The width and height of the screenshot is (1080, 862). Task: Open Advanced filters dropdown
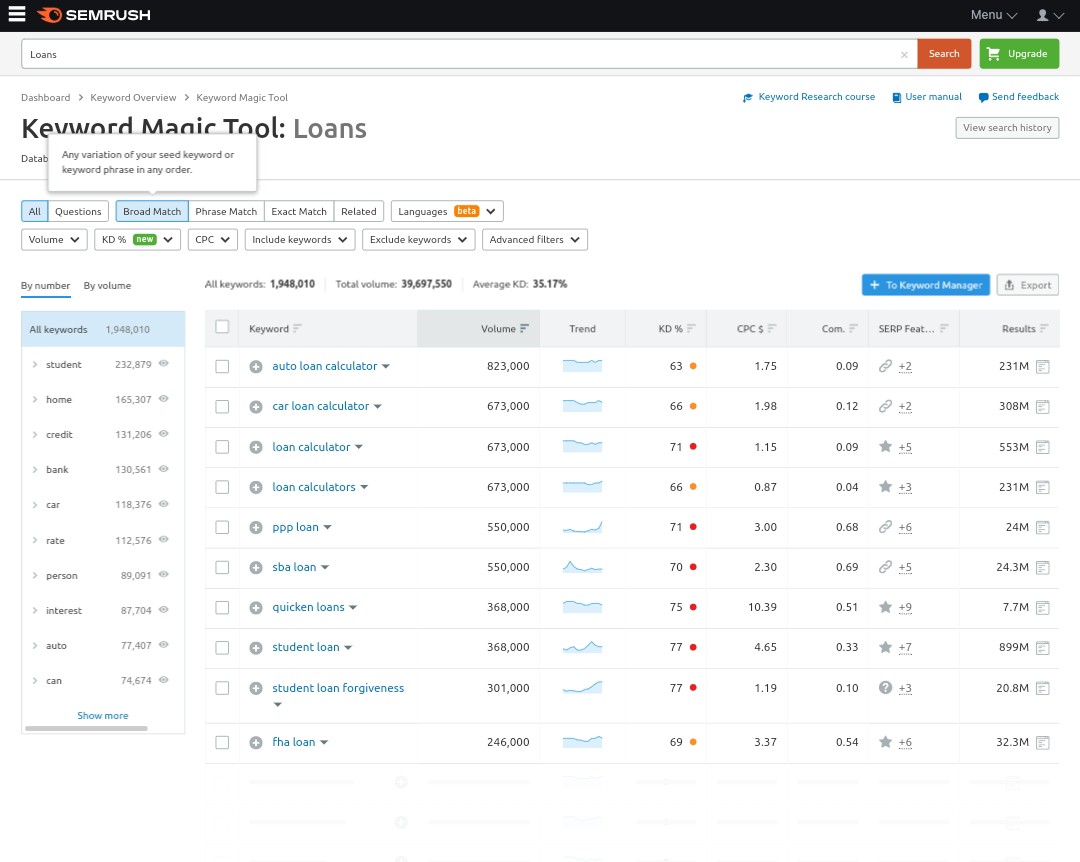534,240
